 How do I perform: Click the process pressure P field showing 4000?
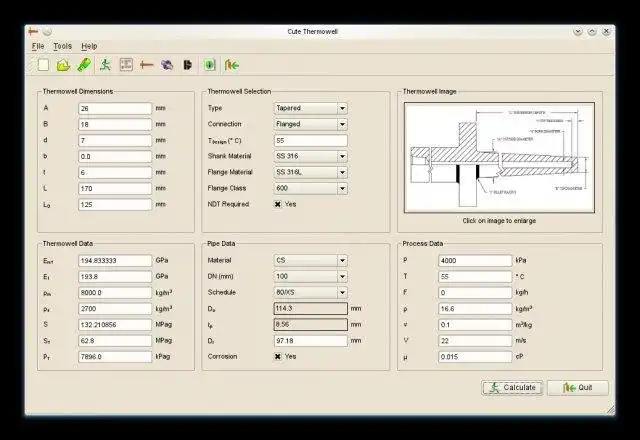click(475, 260)
